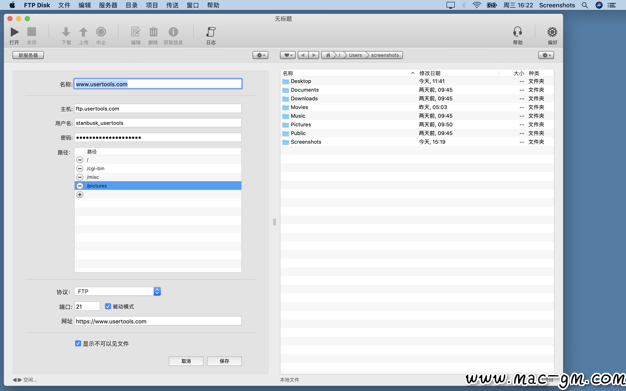Open the heart favorites dropdown
This screenshot has height=391, width=626.
click(287, 55)
